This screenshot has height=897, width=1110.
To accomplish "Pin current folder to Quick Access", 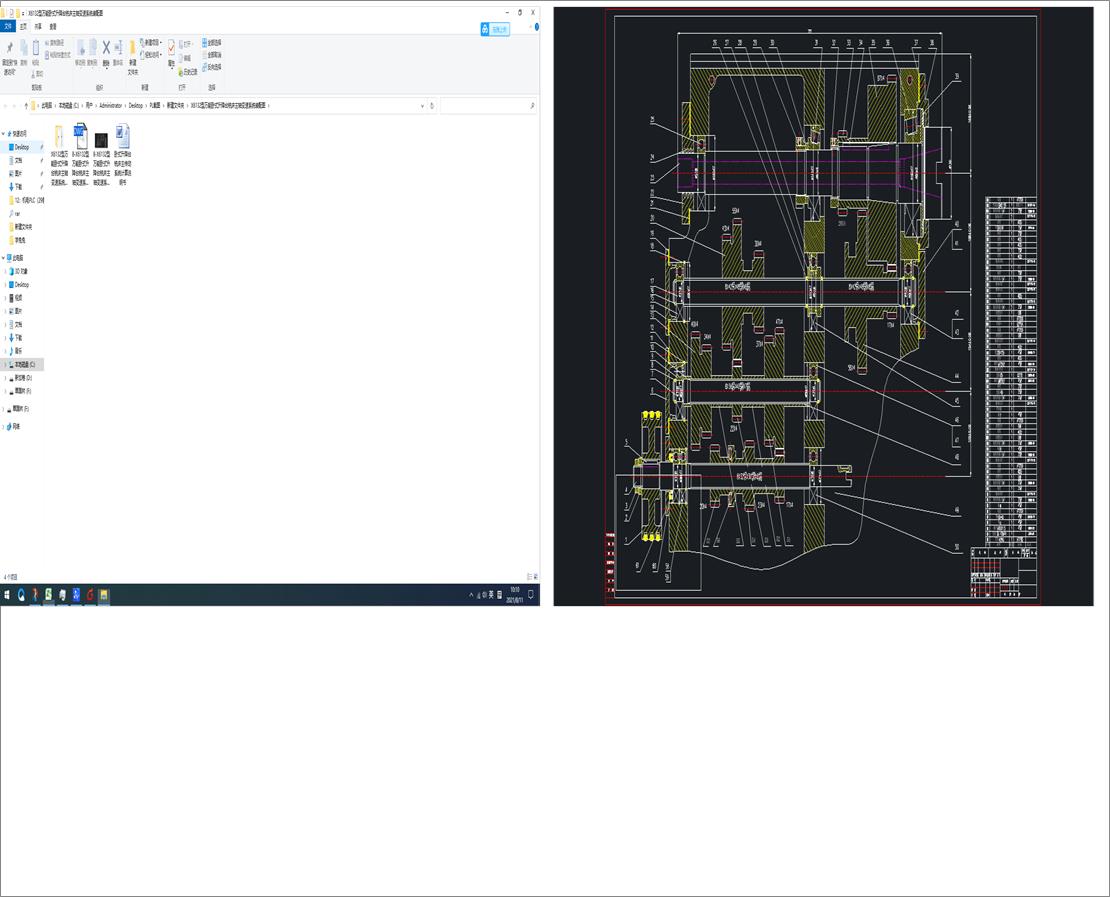I will (x=10, y=48).
